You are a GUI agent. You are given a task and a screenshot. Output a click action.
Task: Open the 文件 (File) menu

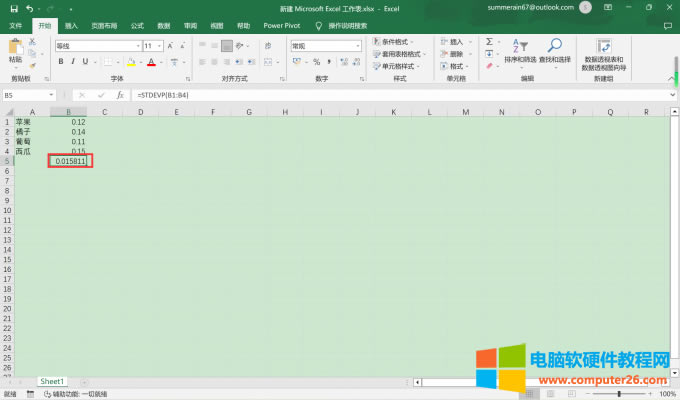coord(15,25)
